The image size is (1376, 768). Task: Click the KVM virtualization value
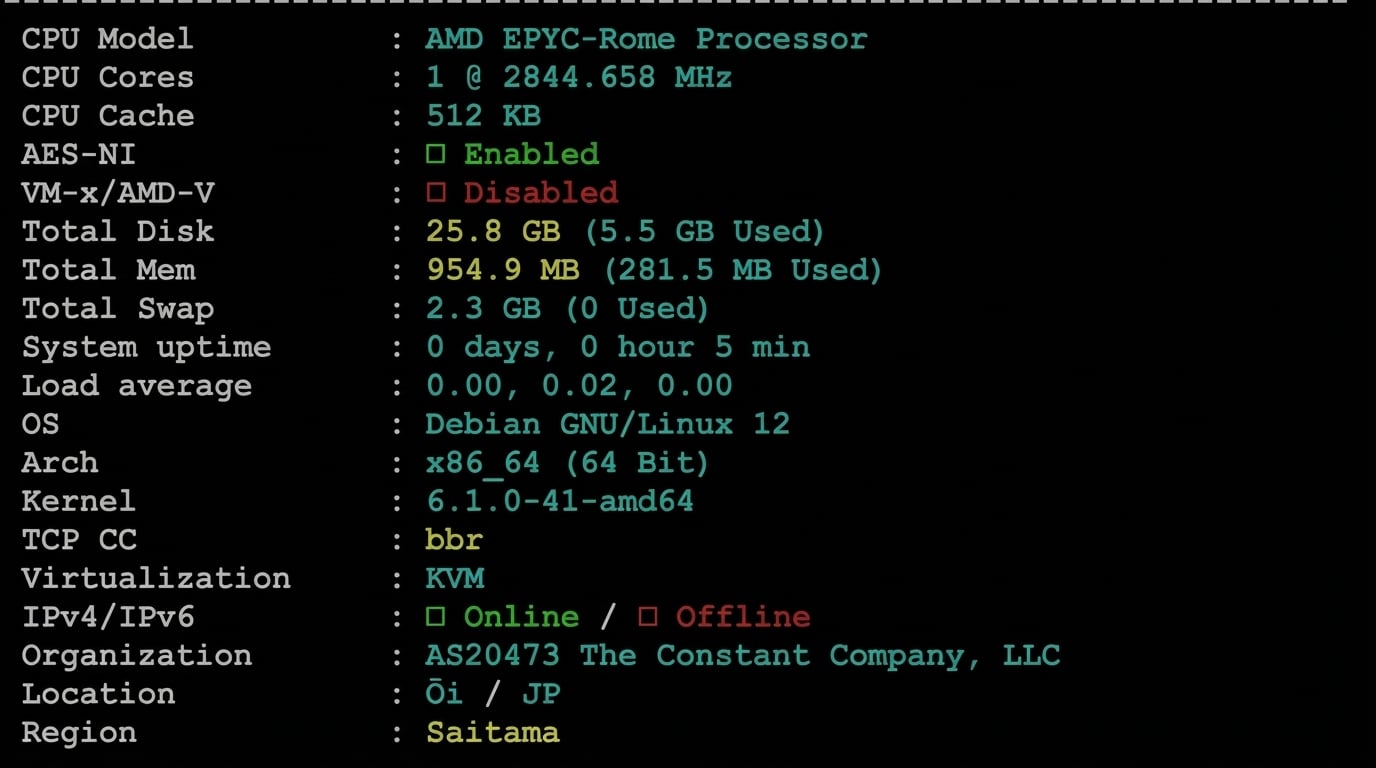454,578
